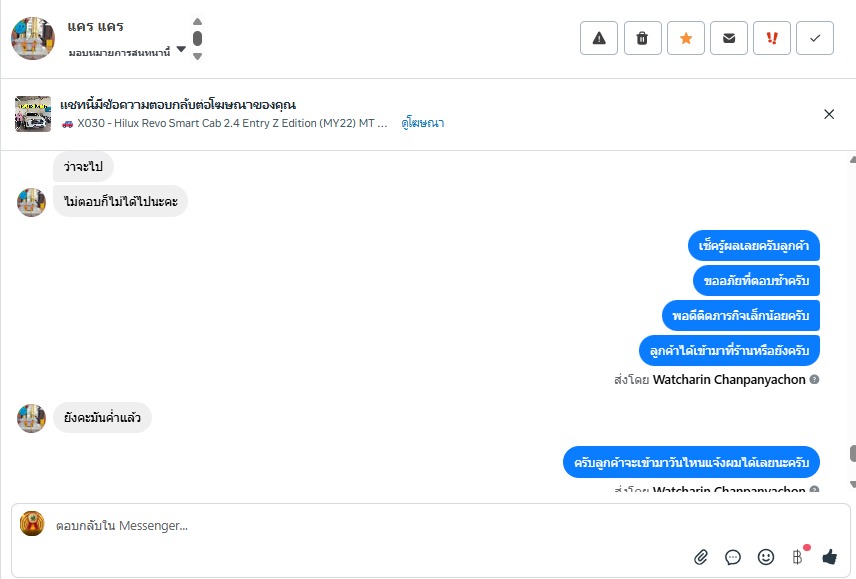Mark conversation as done with checkmark
Screen dimensions: 856x579
point(815,38)
